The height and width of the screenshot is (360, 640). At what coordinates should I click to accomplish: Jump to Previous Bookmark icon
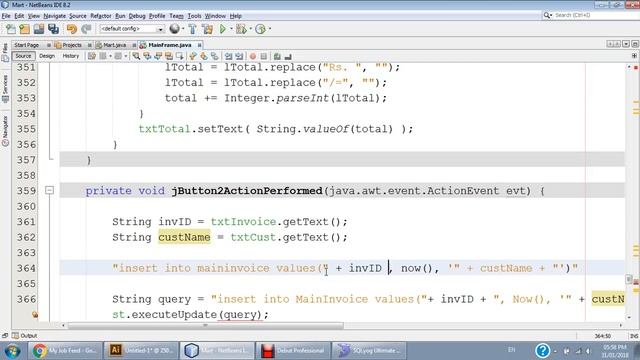193,56
